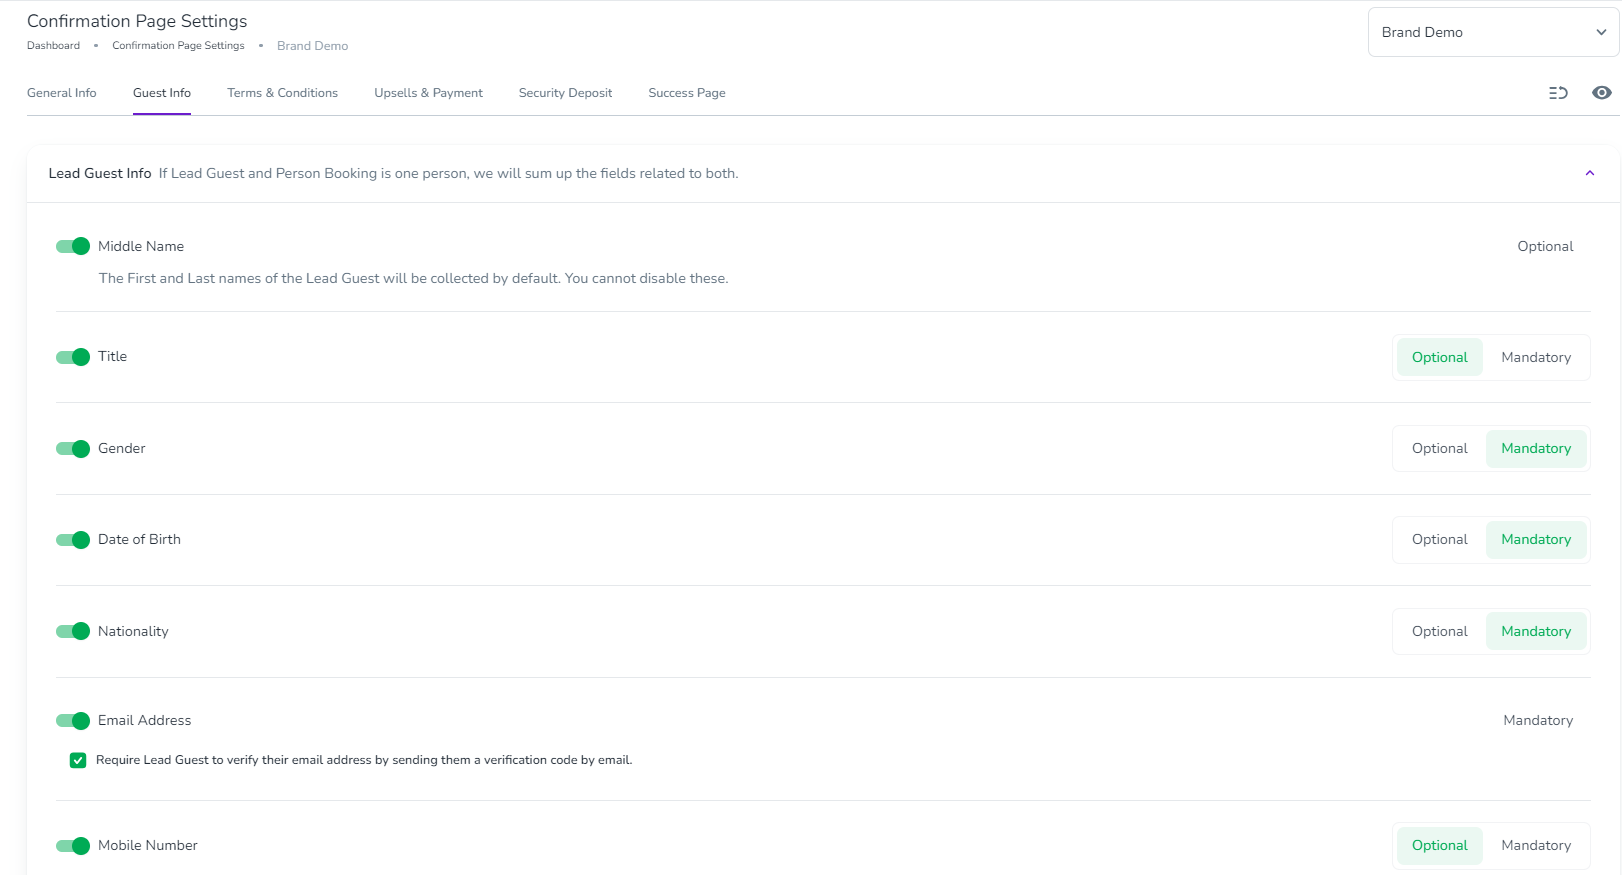The height and width of the screenshot is (875, 1622).
Task: Set Title to Mandatory
Action: 1536,357
